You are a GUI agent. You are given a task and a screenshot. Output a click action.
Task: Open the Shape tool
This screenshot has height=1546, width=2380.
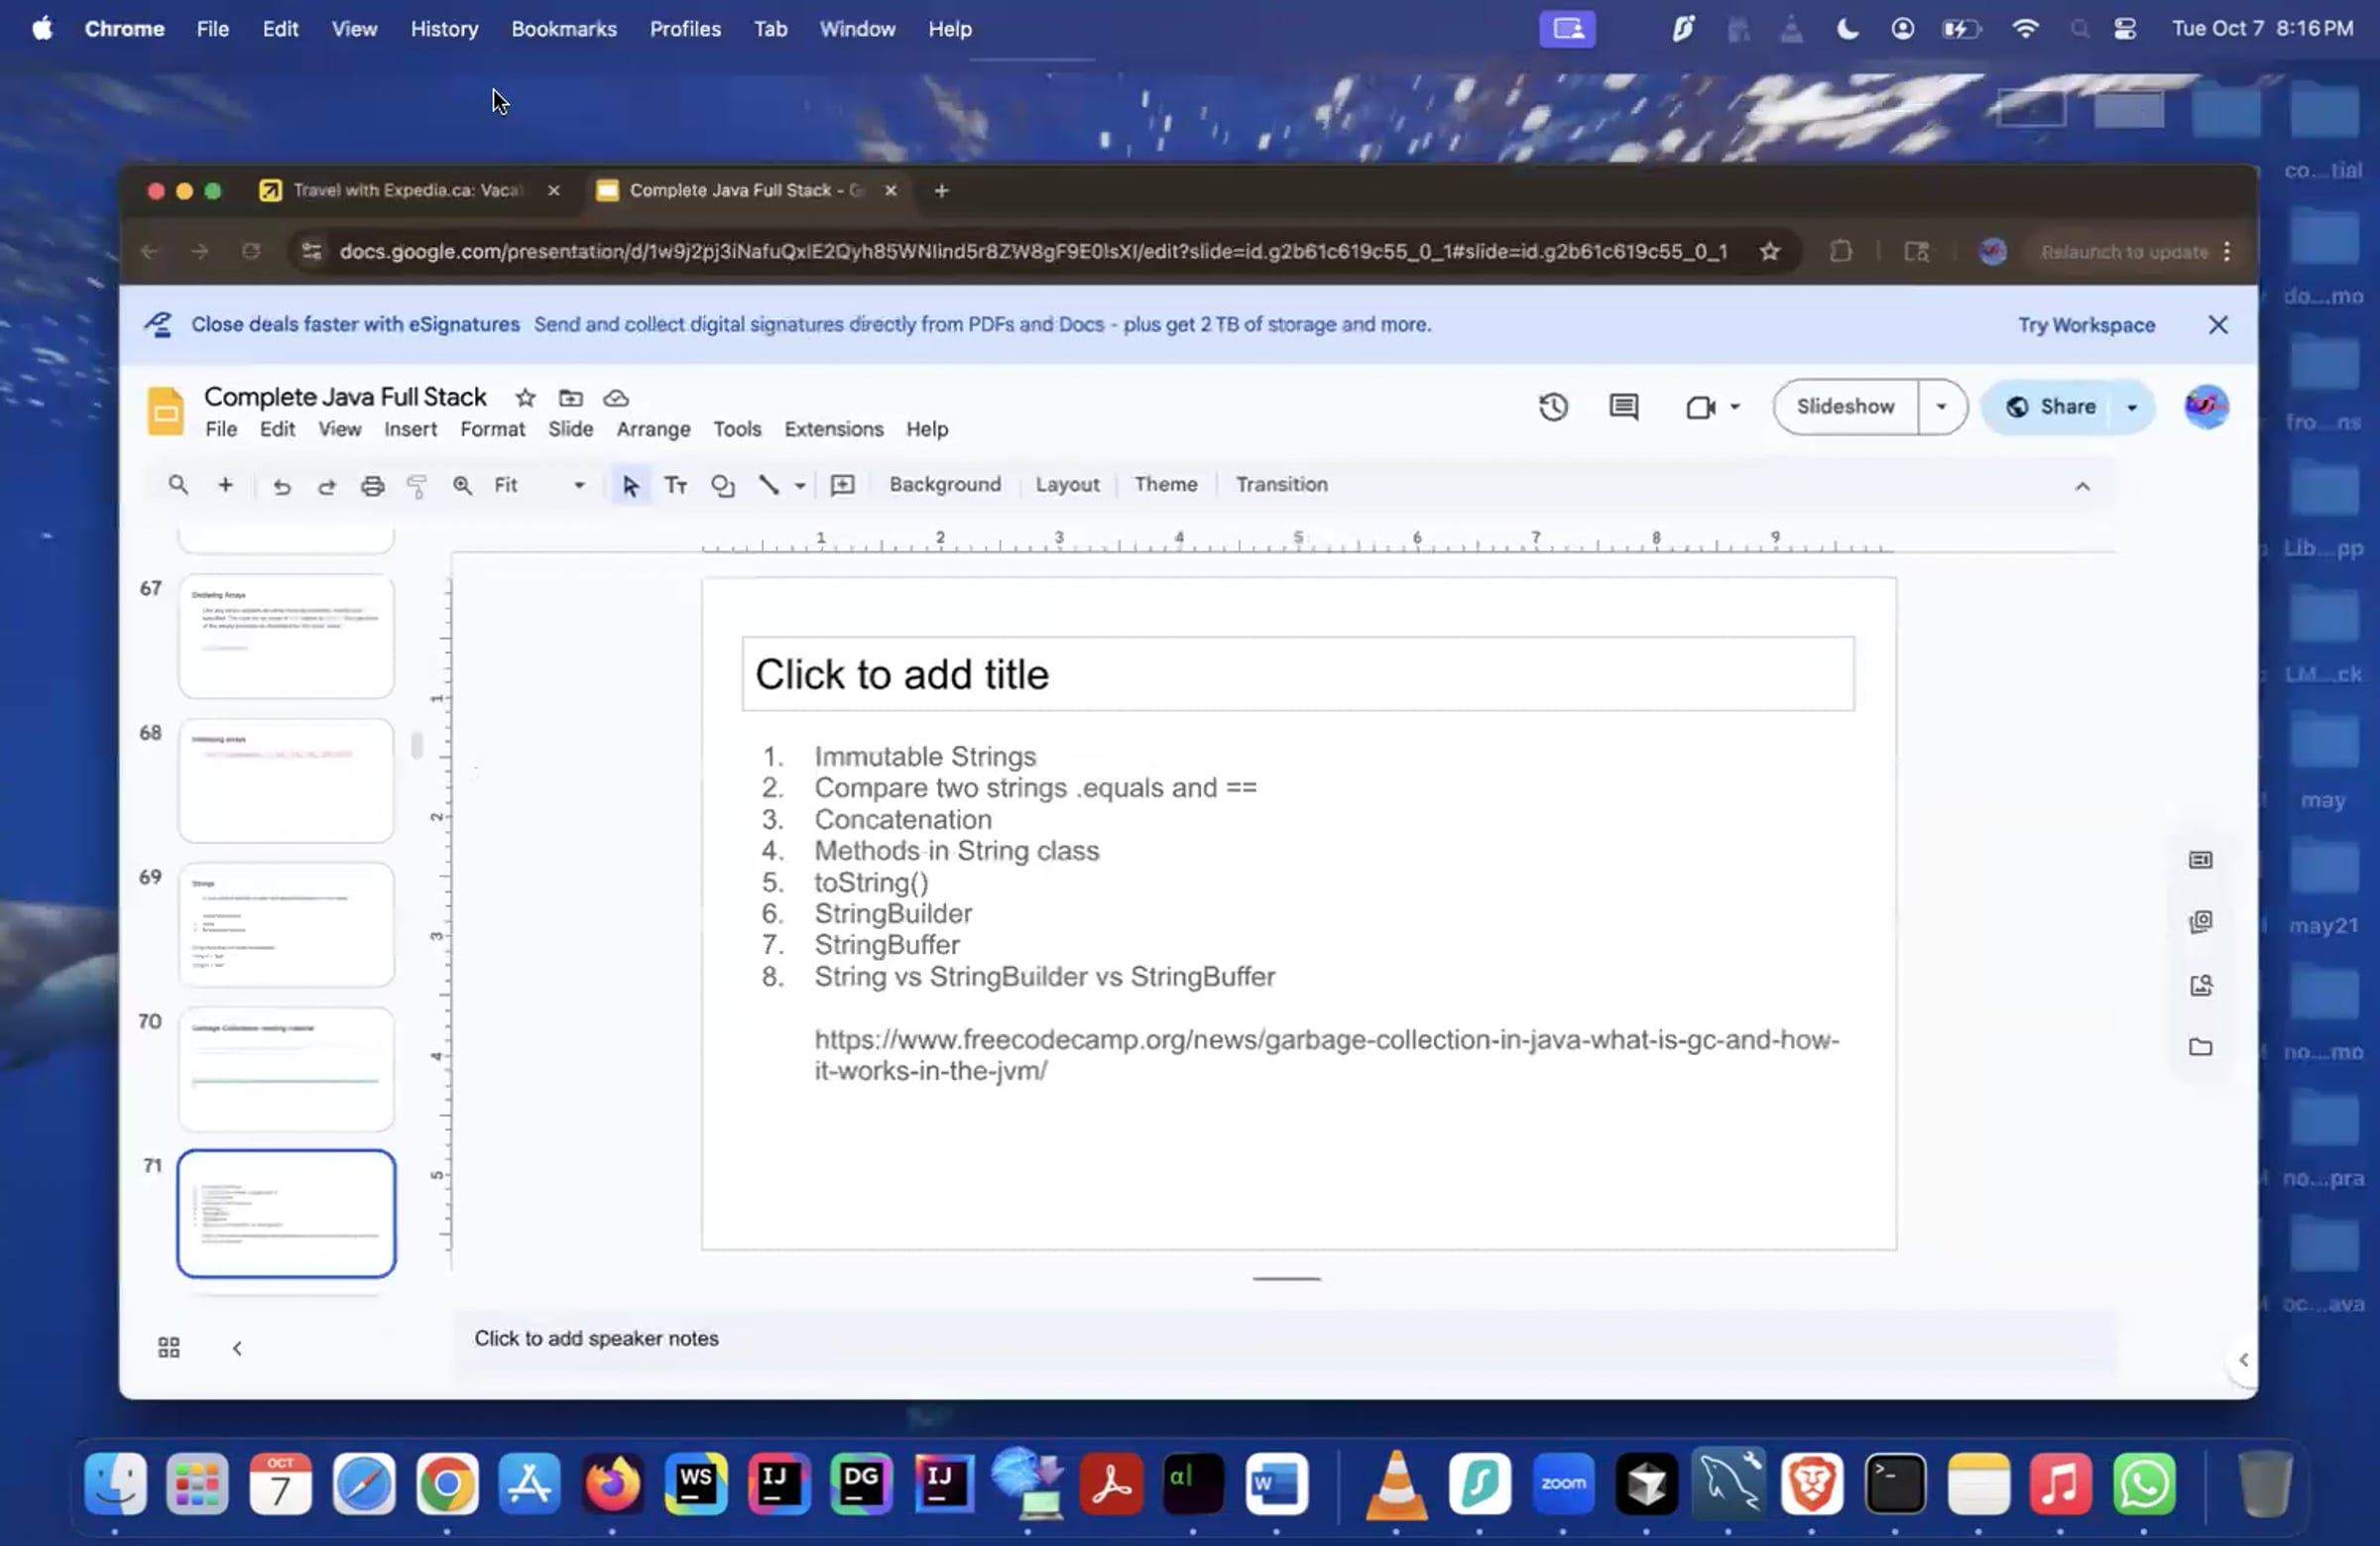pyautogui.click(x=722, y=486)
